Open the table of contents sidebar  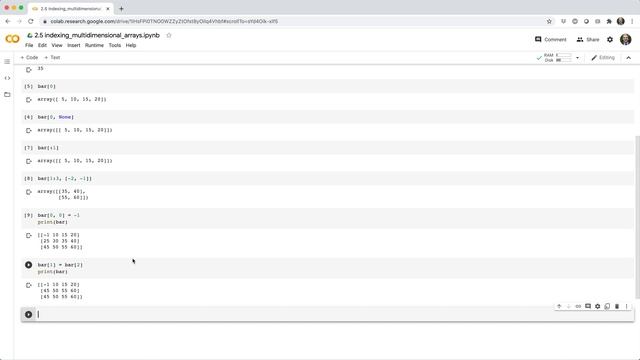coord(7,62)
